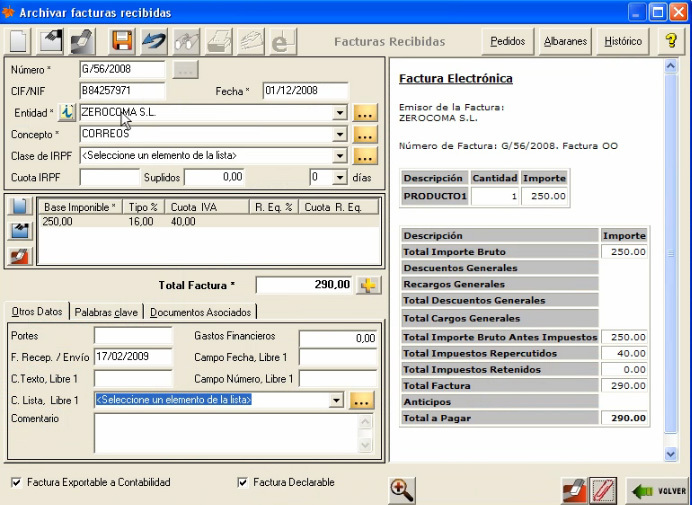Click the Cuota IRPF input field
Viewport: 692px width, 505px height.
tap(109, 178)
